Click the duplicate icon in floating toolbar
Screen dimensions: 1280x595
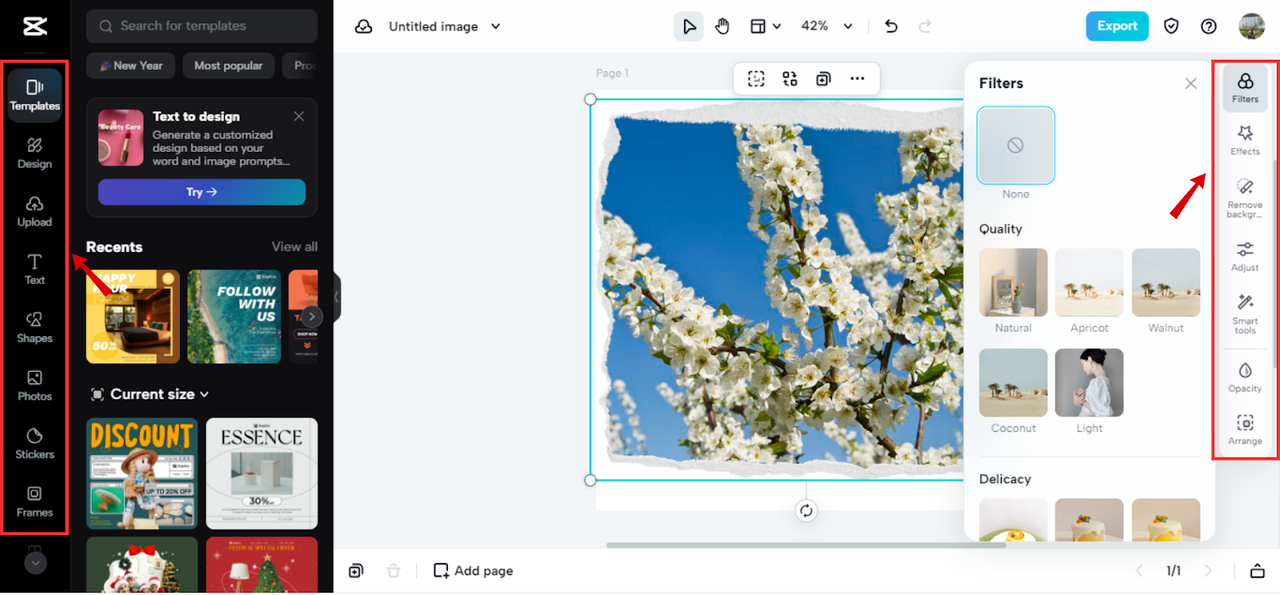[823, 79]
